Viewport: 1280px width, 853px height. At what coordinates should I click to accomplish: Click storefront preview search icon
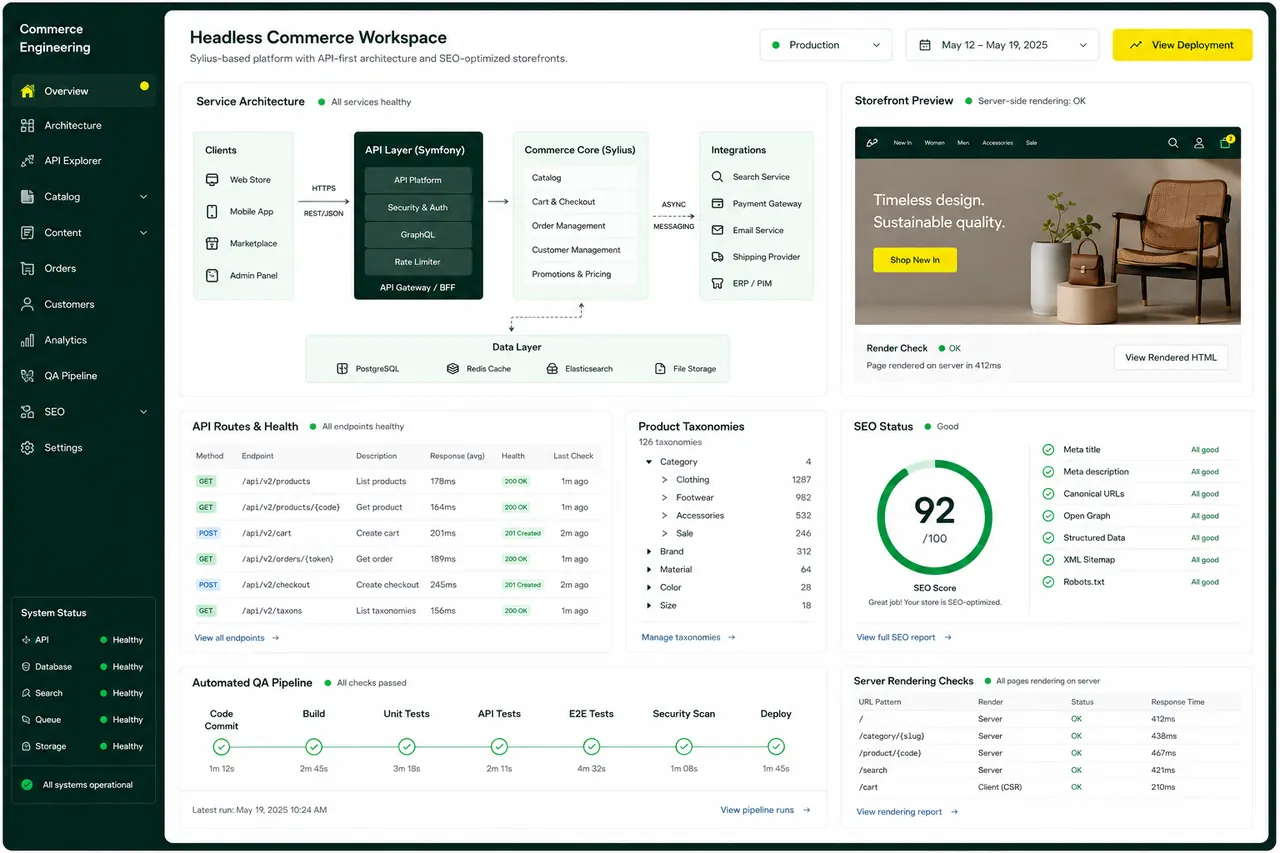(1173, 143)
